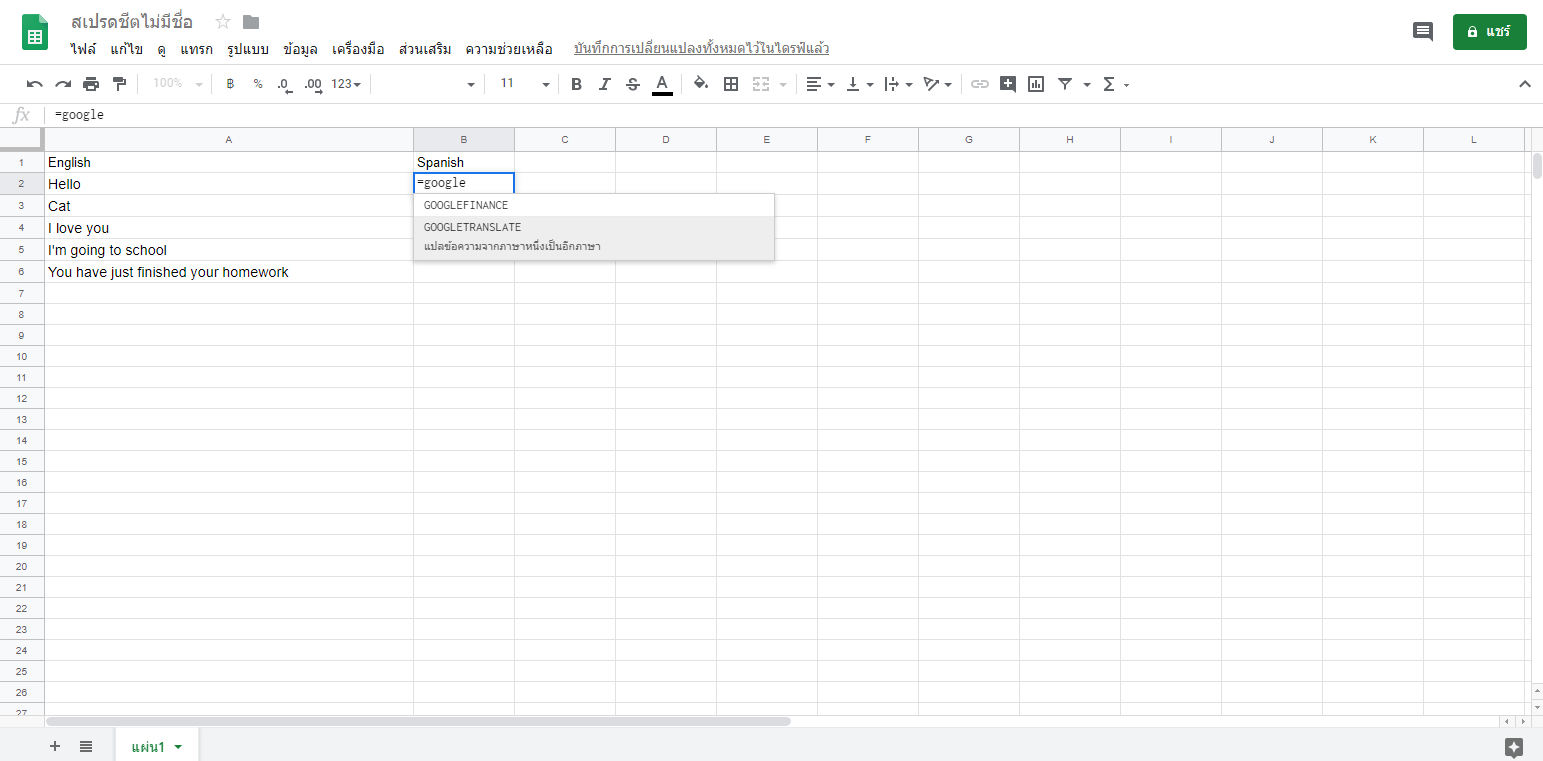Open the แผ่น1 tab dropdown arrow
The image size is (1543, 761).
point(179,747)
